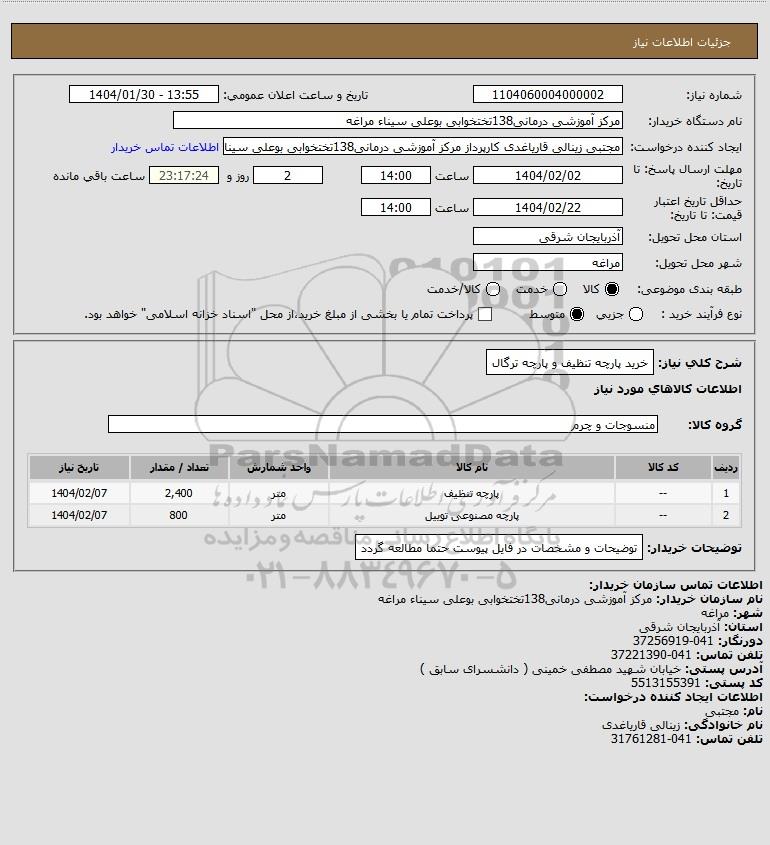Click the family name زینالی قاریاغدی
Viewport: 770px width, 845px height.
[641, 725]
